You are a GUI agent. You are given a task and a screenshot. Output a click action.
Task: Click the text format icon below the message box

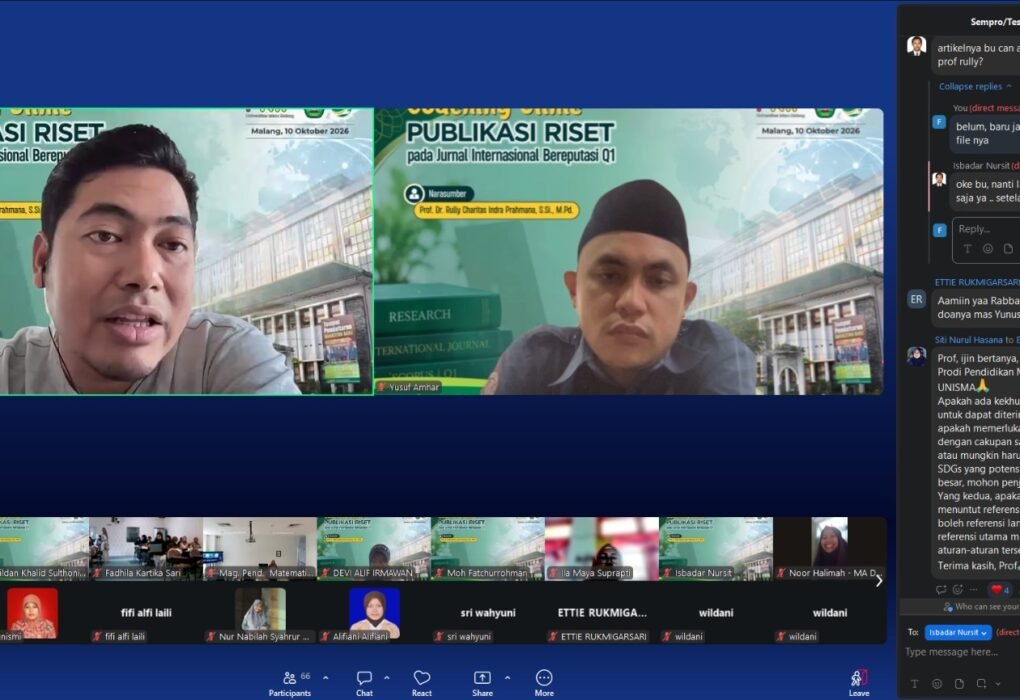[915, 684]
